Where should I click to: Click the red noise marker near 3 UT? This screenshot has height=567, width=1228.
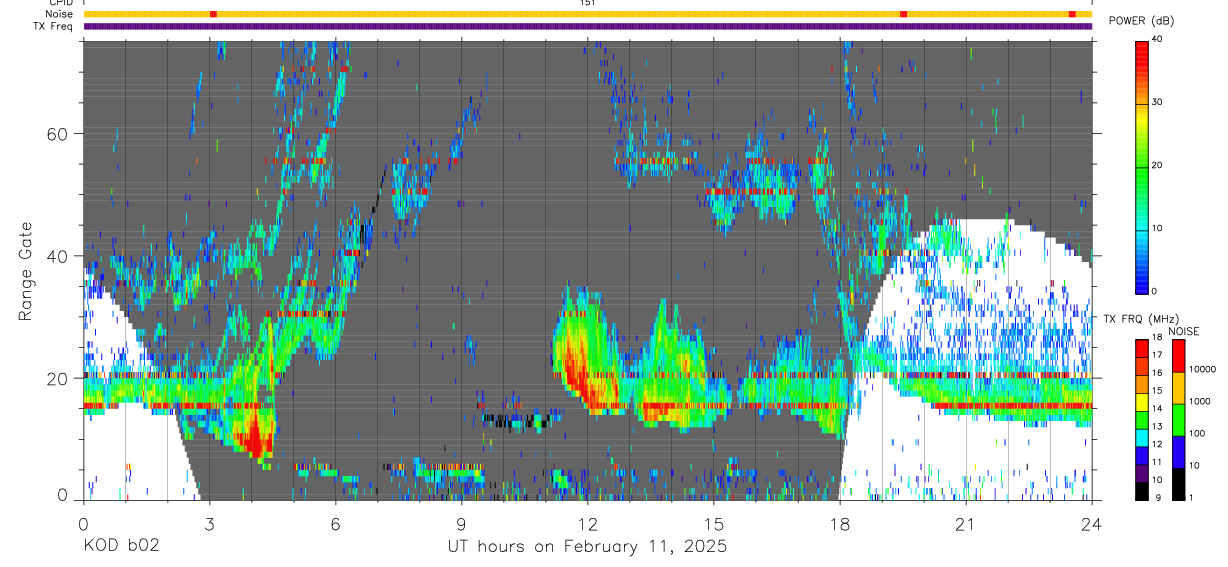[213, 14]
